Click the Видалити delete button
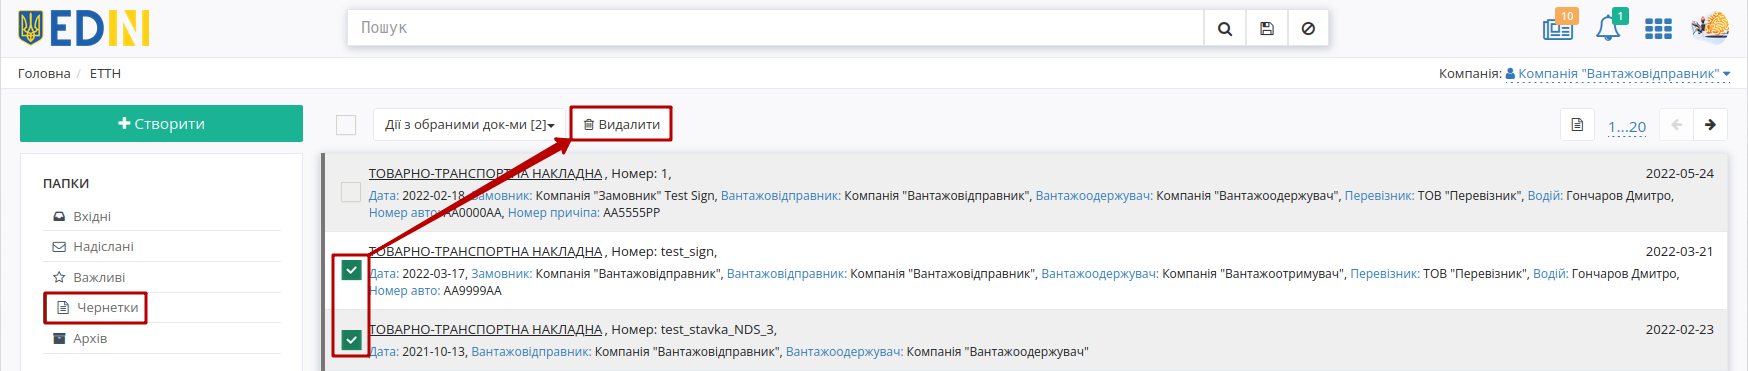1748x371 pixels. (621, 125)
